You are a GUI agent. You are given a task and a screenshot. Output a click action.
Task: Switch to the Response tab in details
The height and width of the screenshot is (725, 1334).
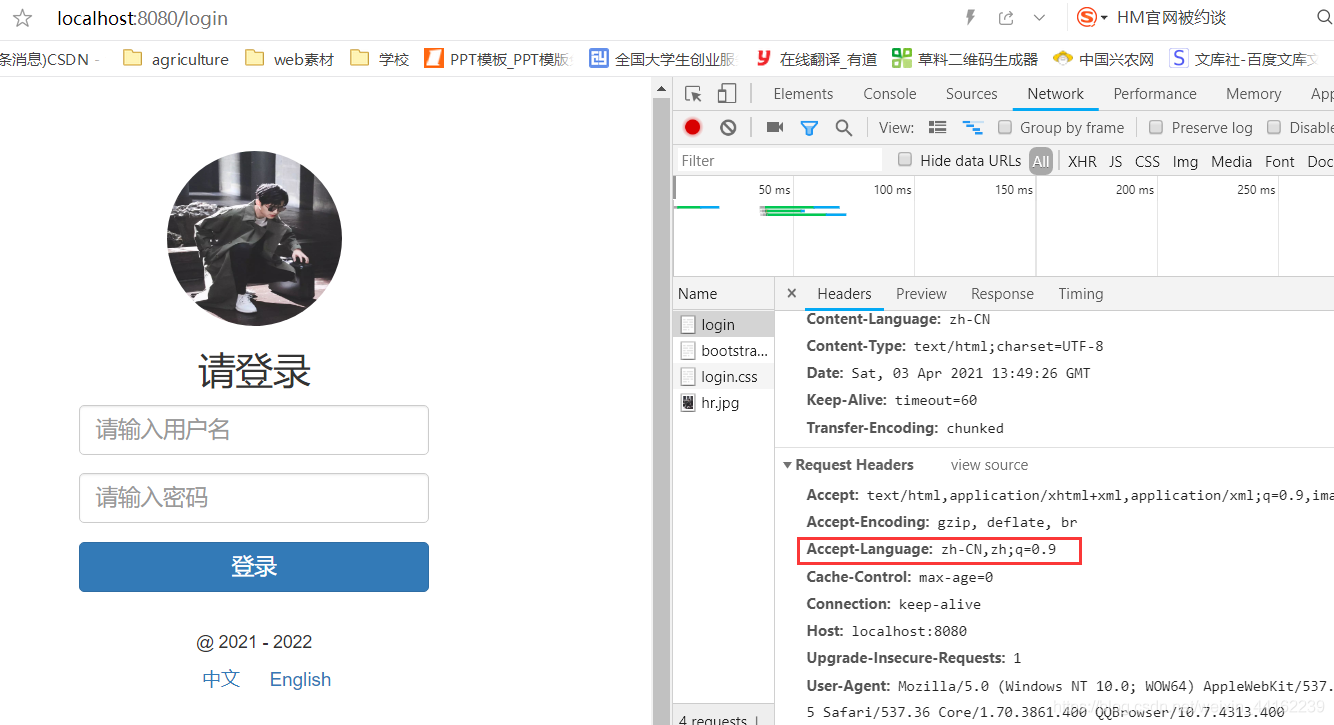pyautogui.click(x=1002, y=293)
